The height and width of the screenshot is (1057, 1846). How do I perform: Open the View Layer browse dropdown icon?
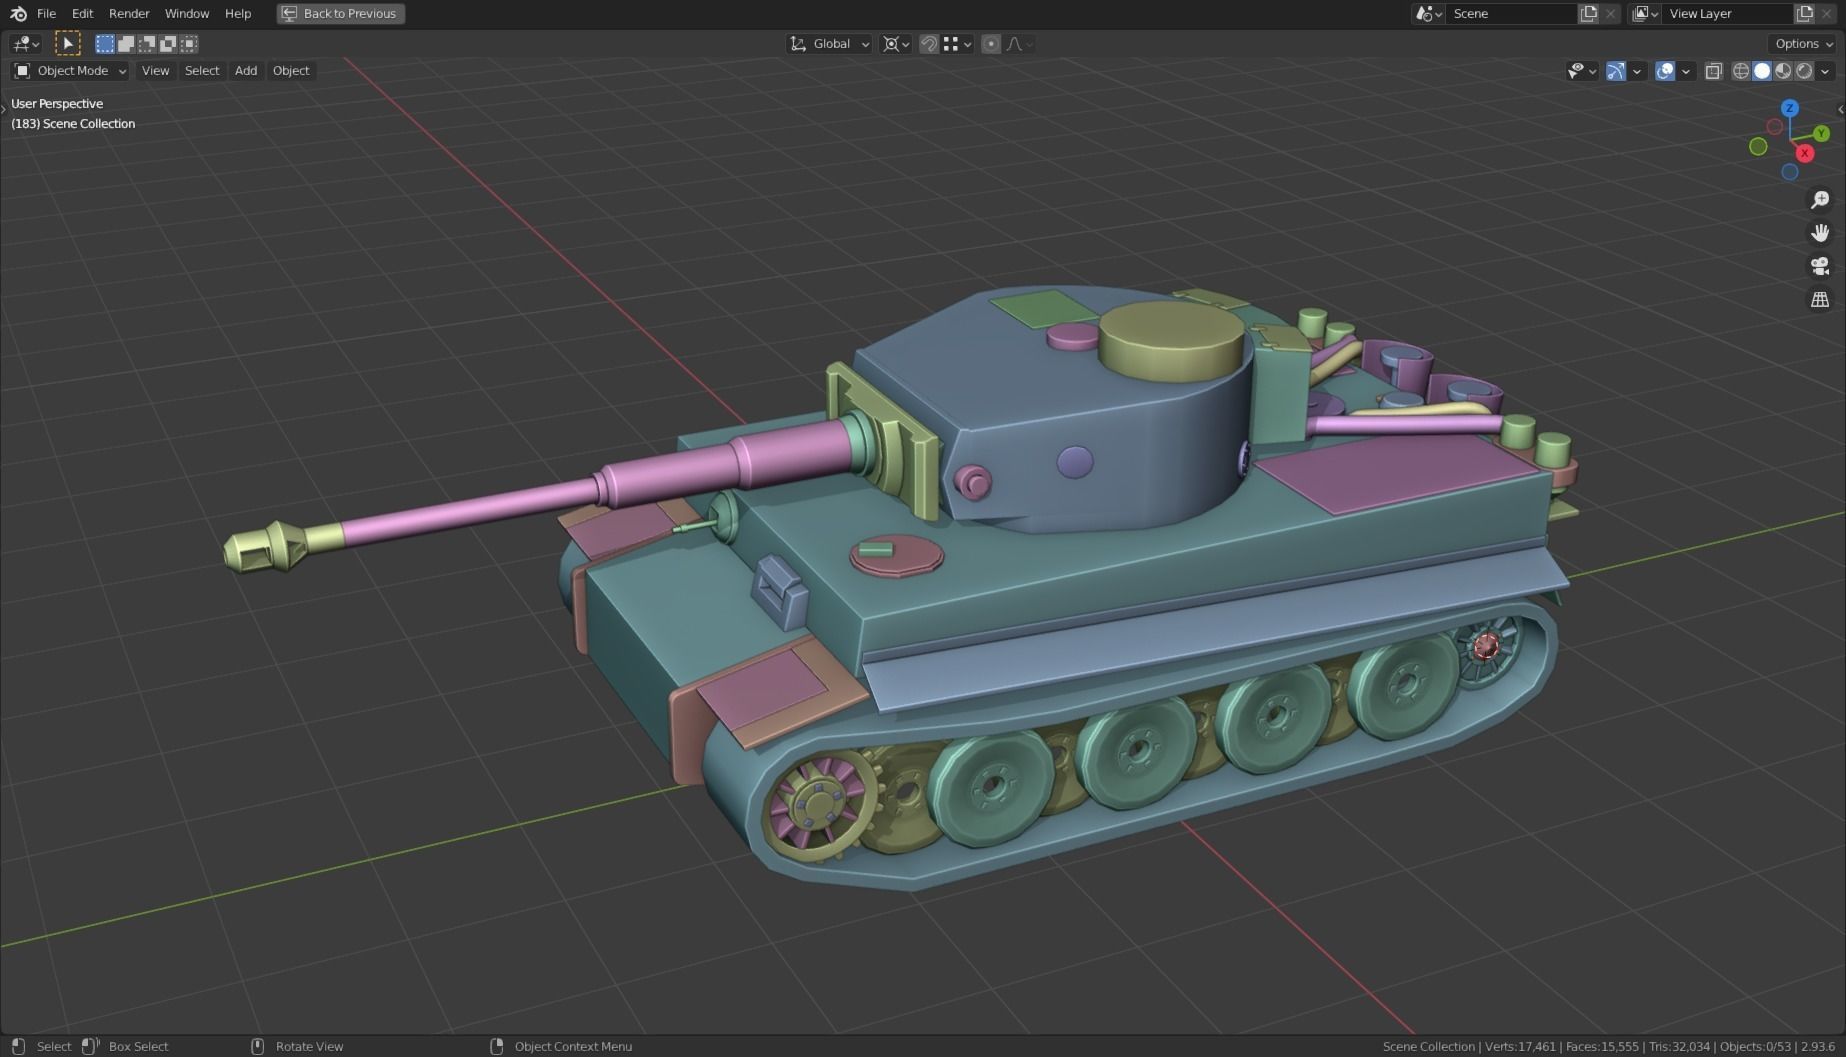(x=1645, y=14)
